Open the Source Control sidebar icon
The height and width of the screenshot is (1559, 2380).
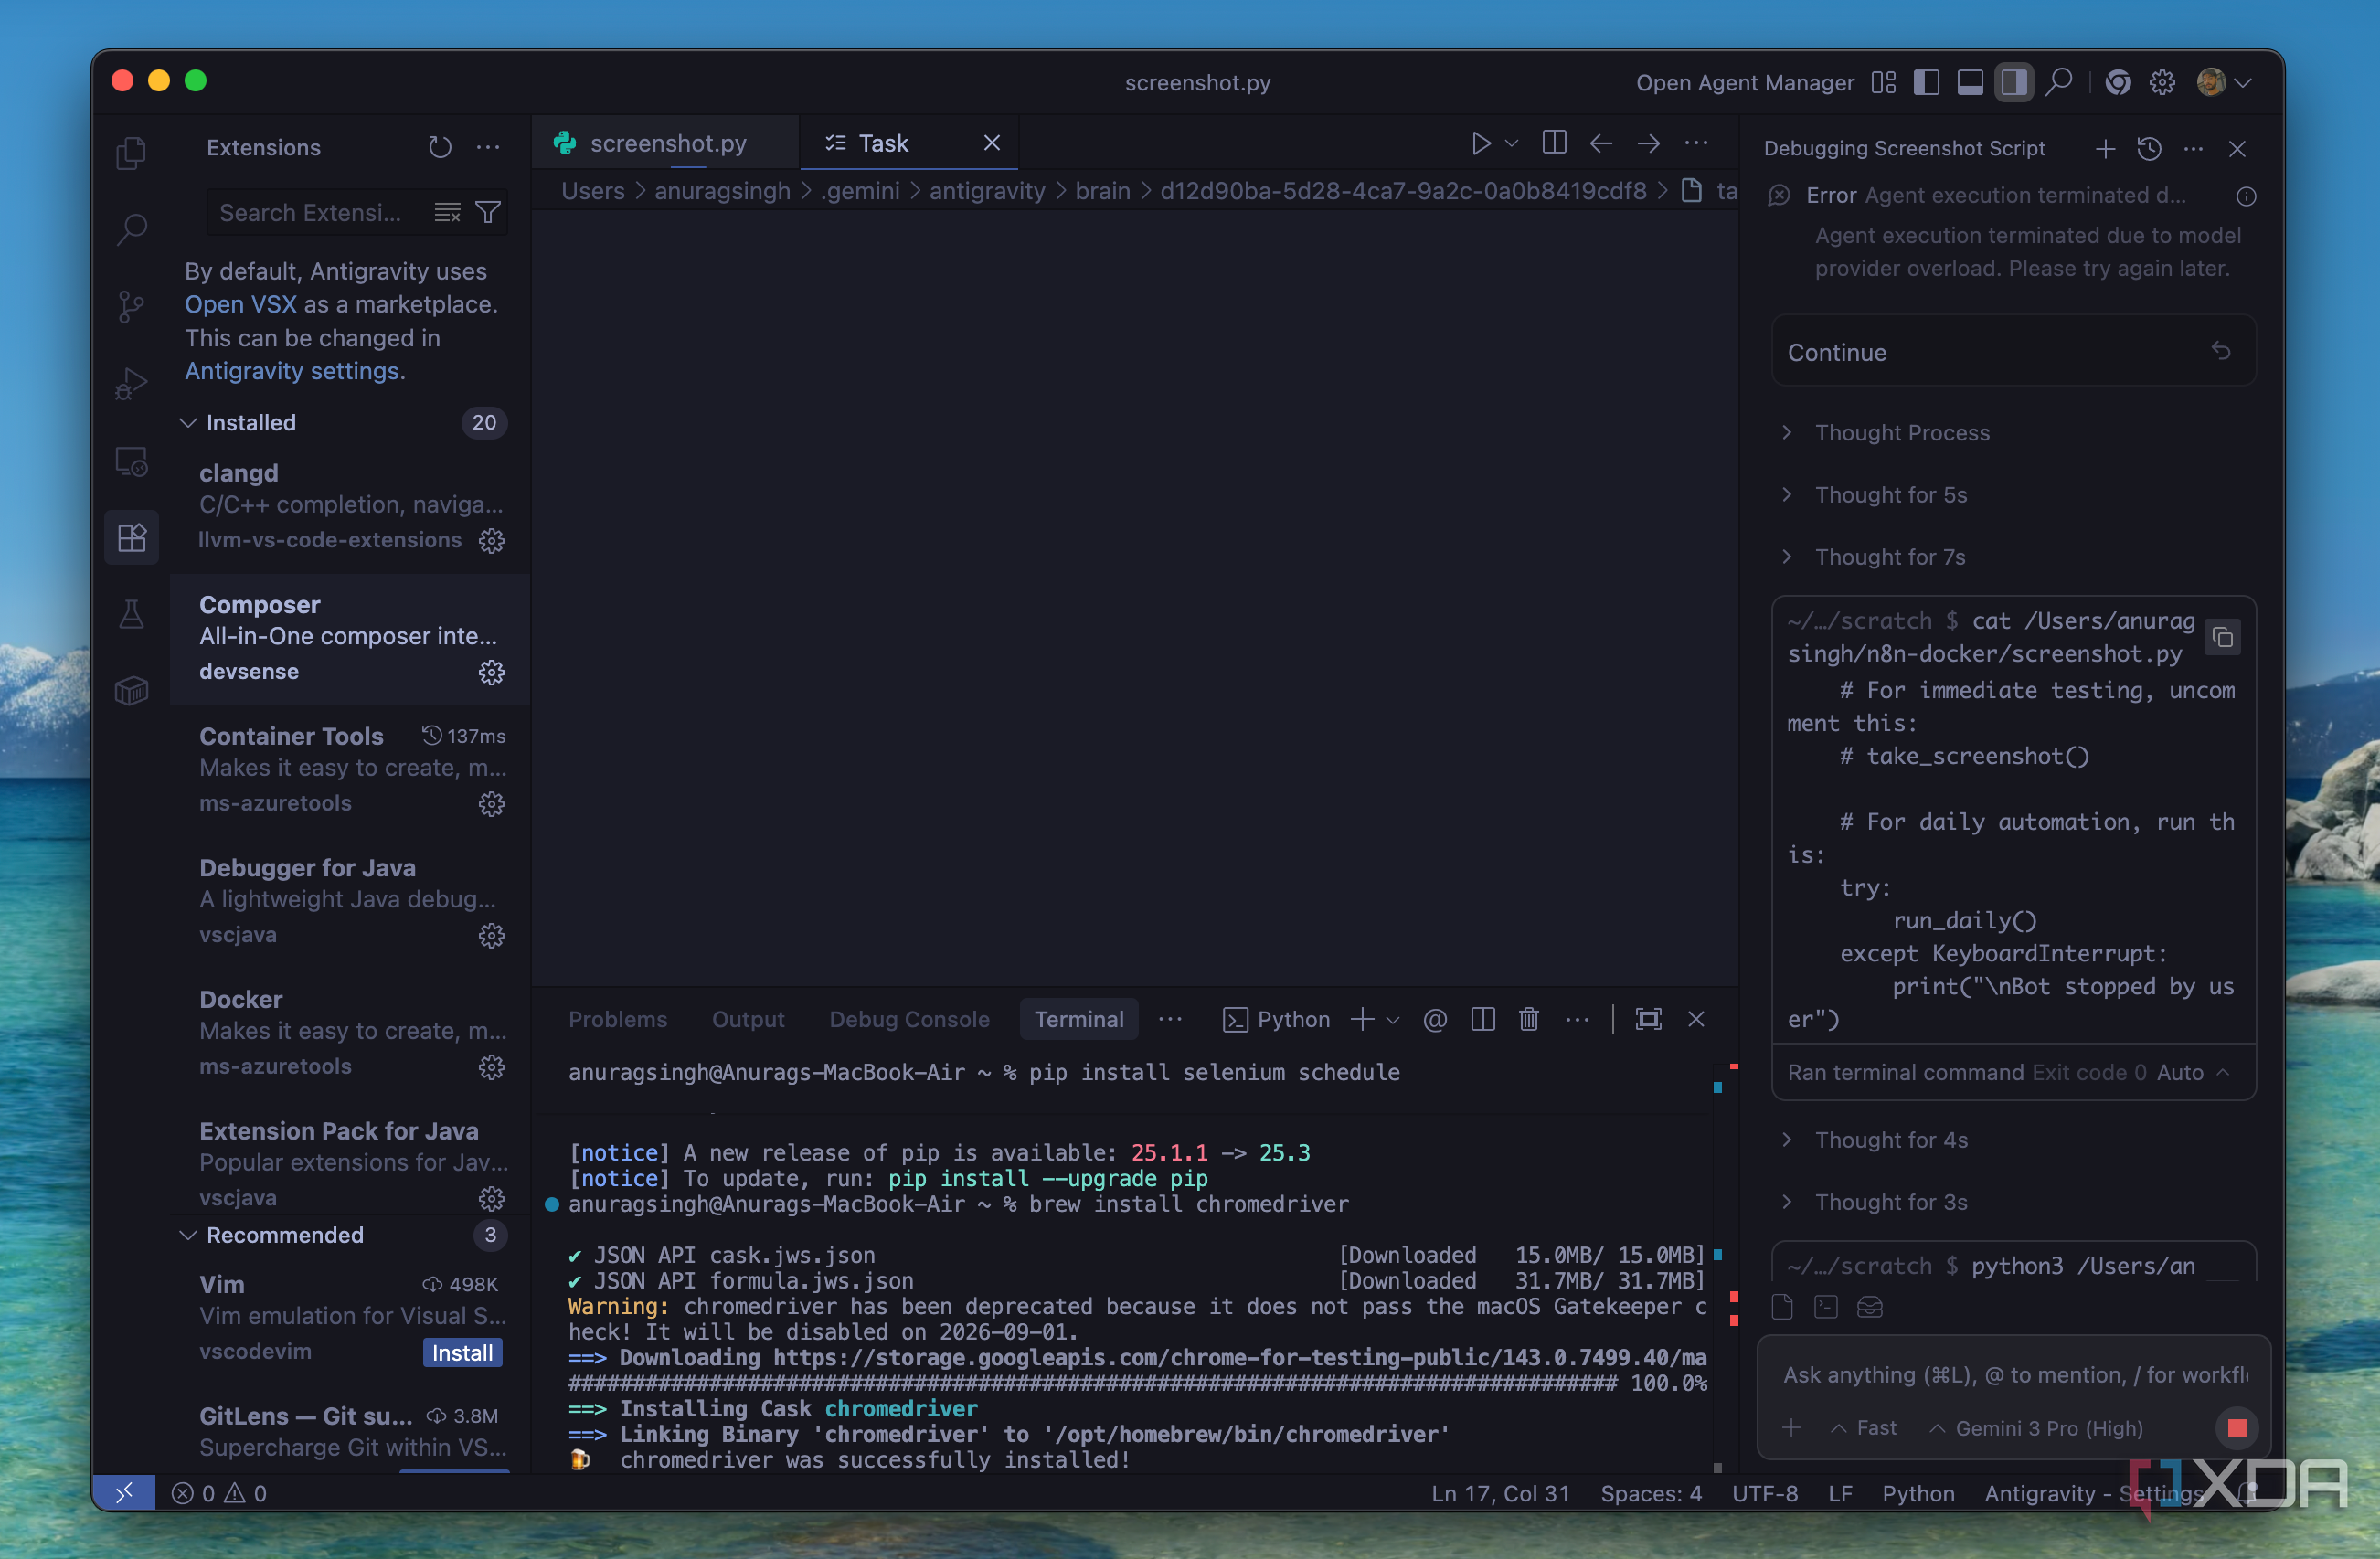tap(131, 306)
